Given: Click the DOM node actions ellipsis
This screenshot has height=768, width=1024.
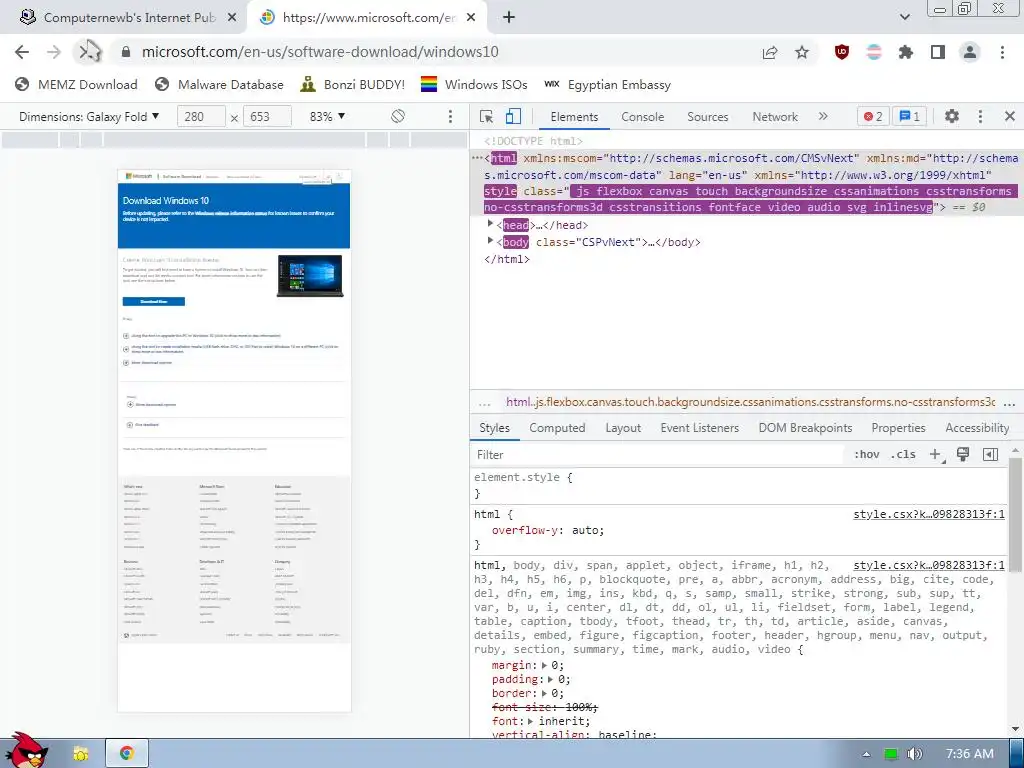Looking at the screenshot, I should [477, 158].
